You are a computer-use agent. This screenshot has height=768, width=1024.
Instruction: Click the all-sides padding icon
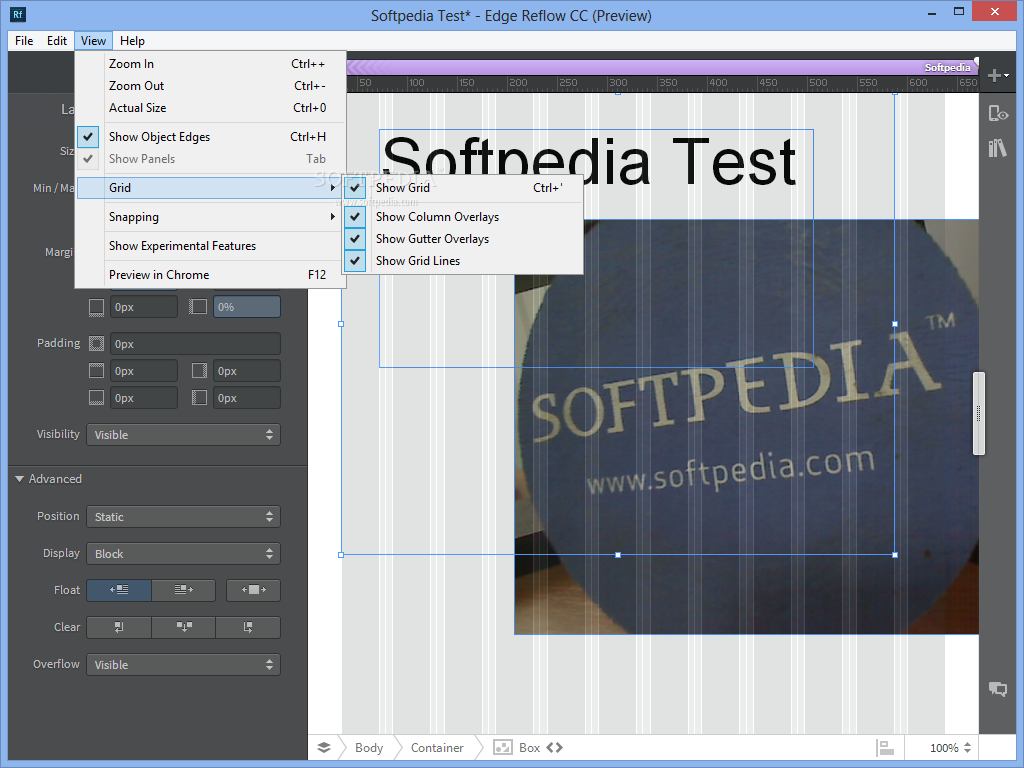pos(96,344)
